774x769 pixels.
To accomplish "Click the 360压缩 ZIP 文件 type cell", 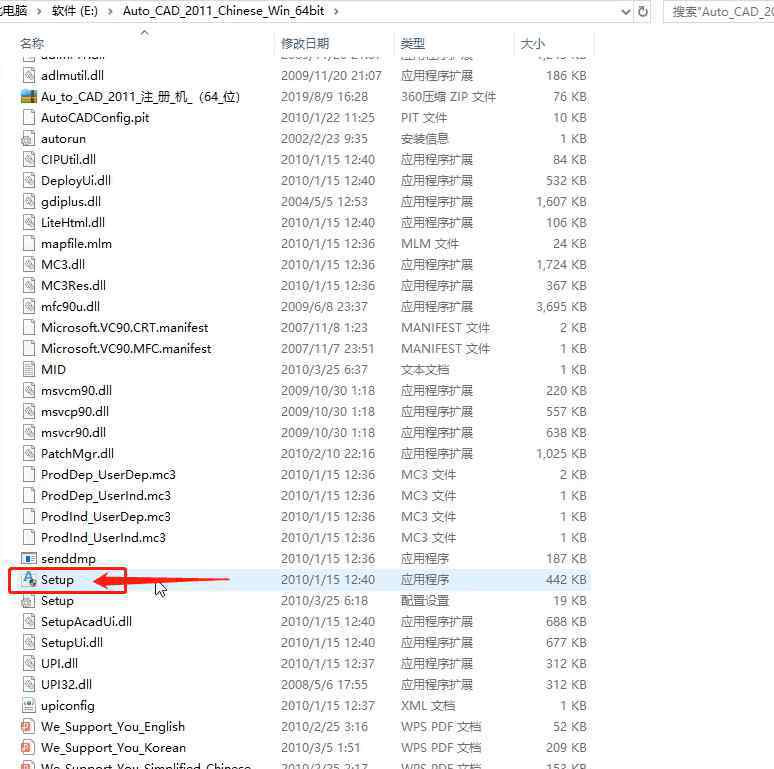I will tap(448, 97).
